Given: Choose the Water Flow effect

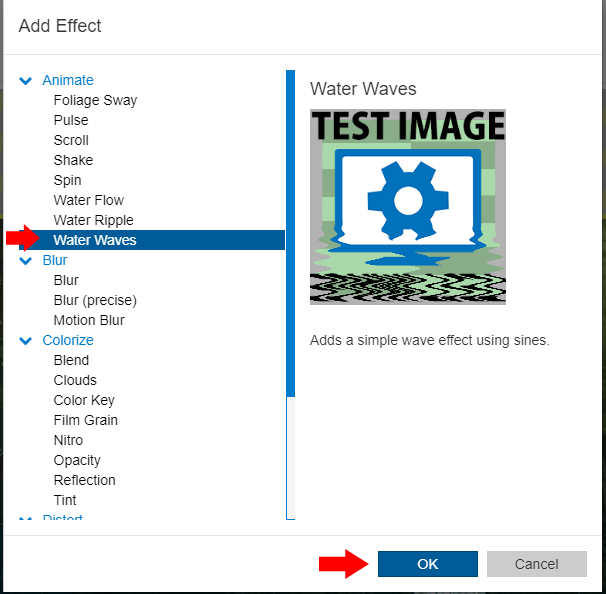Looking at the screenshot, I should [x=89, y=200].
